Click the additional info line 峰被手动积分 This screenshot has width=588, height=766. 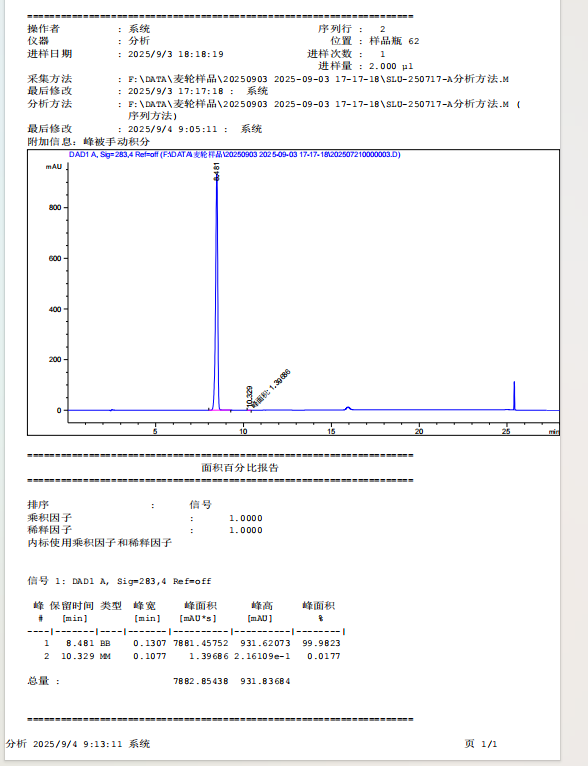[x=117, y=142]
